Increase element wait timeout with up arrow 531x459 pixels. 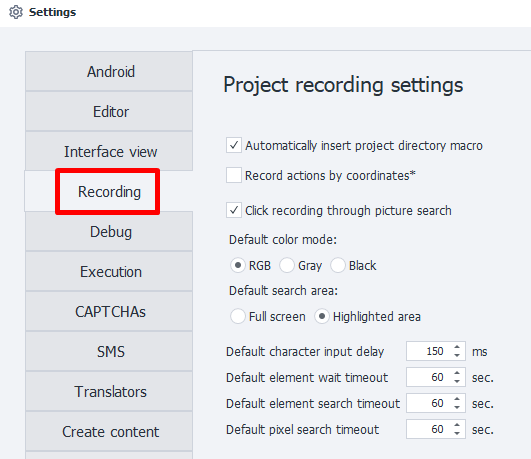coord(457,373)
